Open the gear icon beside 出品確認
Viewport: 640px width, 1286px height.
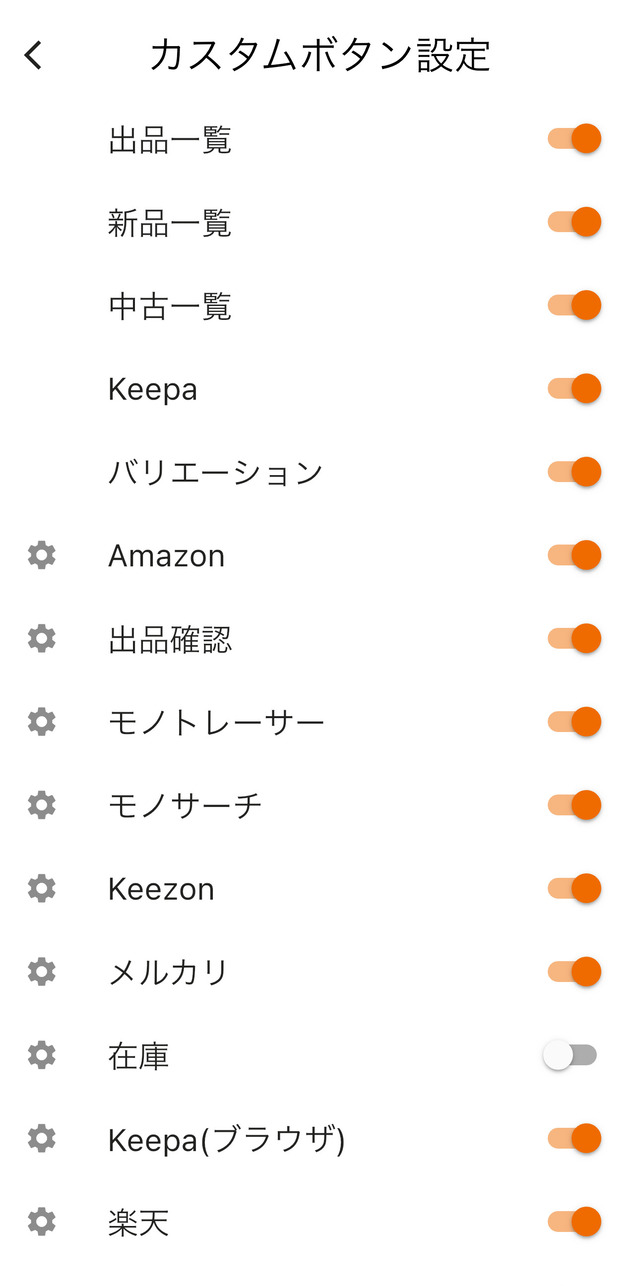coord(41,638)
